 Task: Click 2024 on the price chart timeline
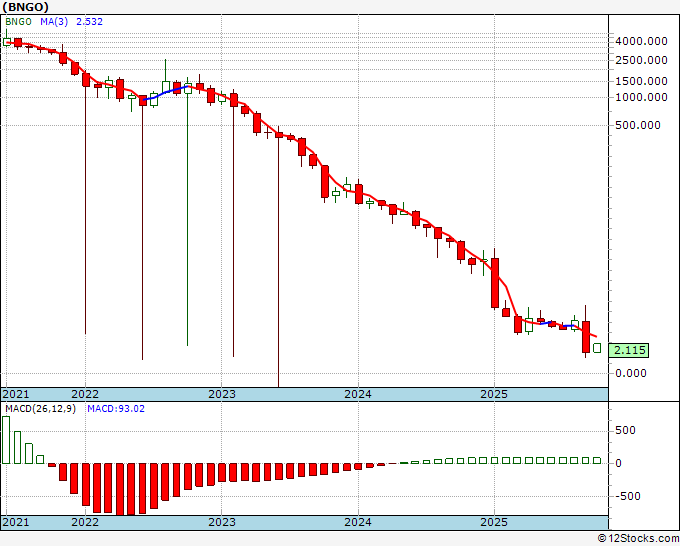pos(358,394)
